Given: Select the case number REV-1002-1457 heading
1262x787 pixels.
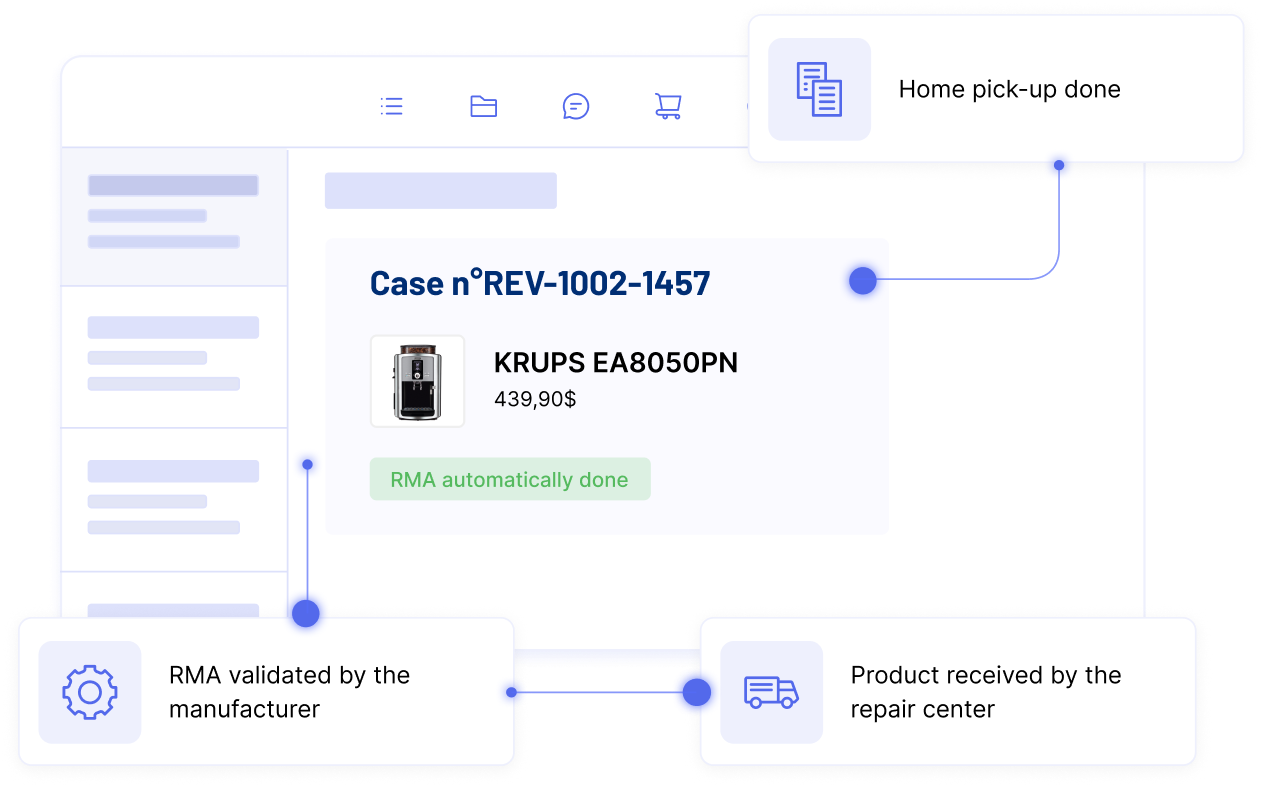Looking at the screenshot, I should coord(540,283).
